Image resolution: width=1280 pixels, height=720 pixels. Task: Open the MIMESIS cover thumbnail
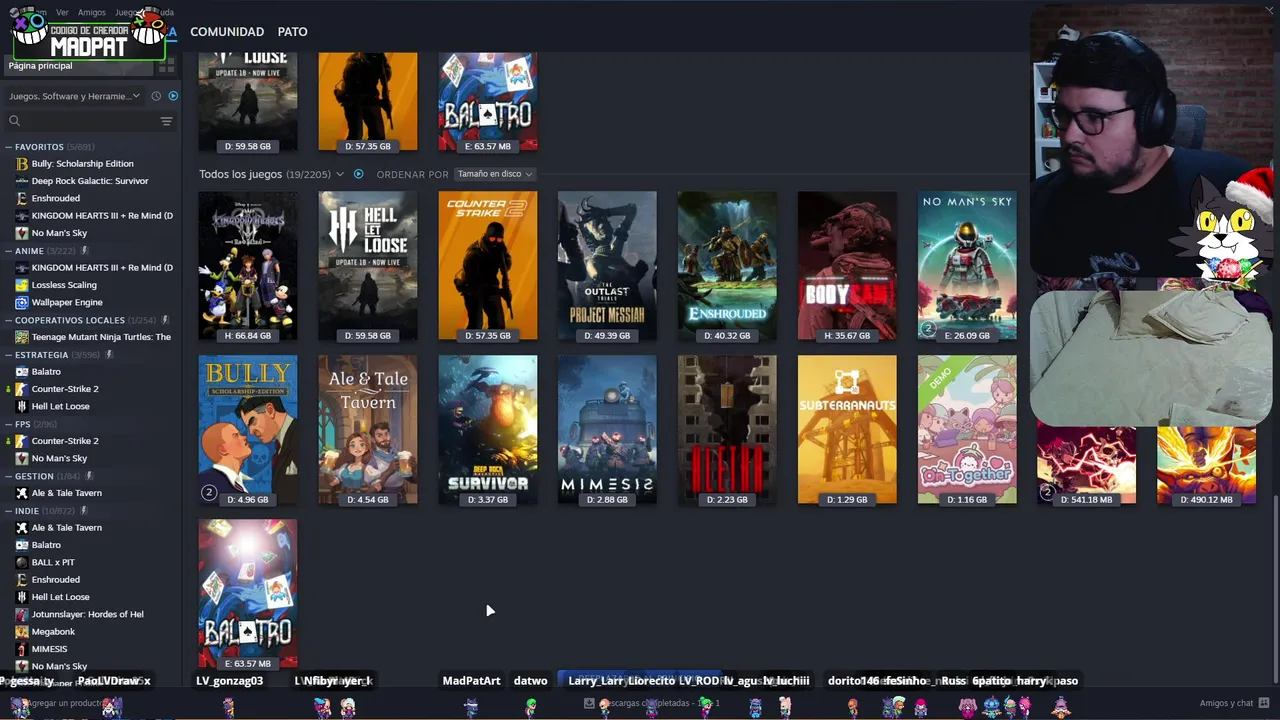607,430
